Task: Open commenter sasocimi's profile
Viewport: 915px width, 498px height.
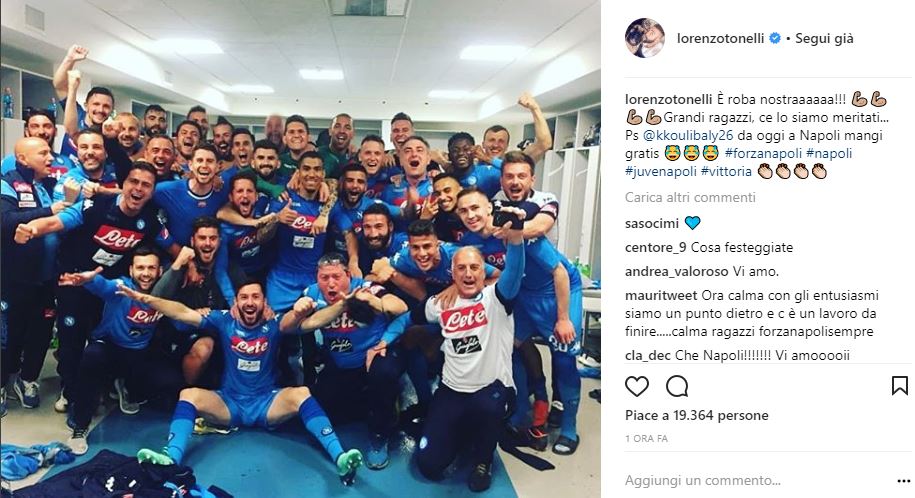Action: click(652, 224)
